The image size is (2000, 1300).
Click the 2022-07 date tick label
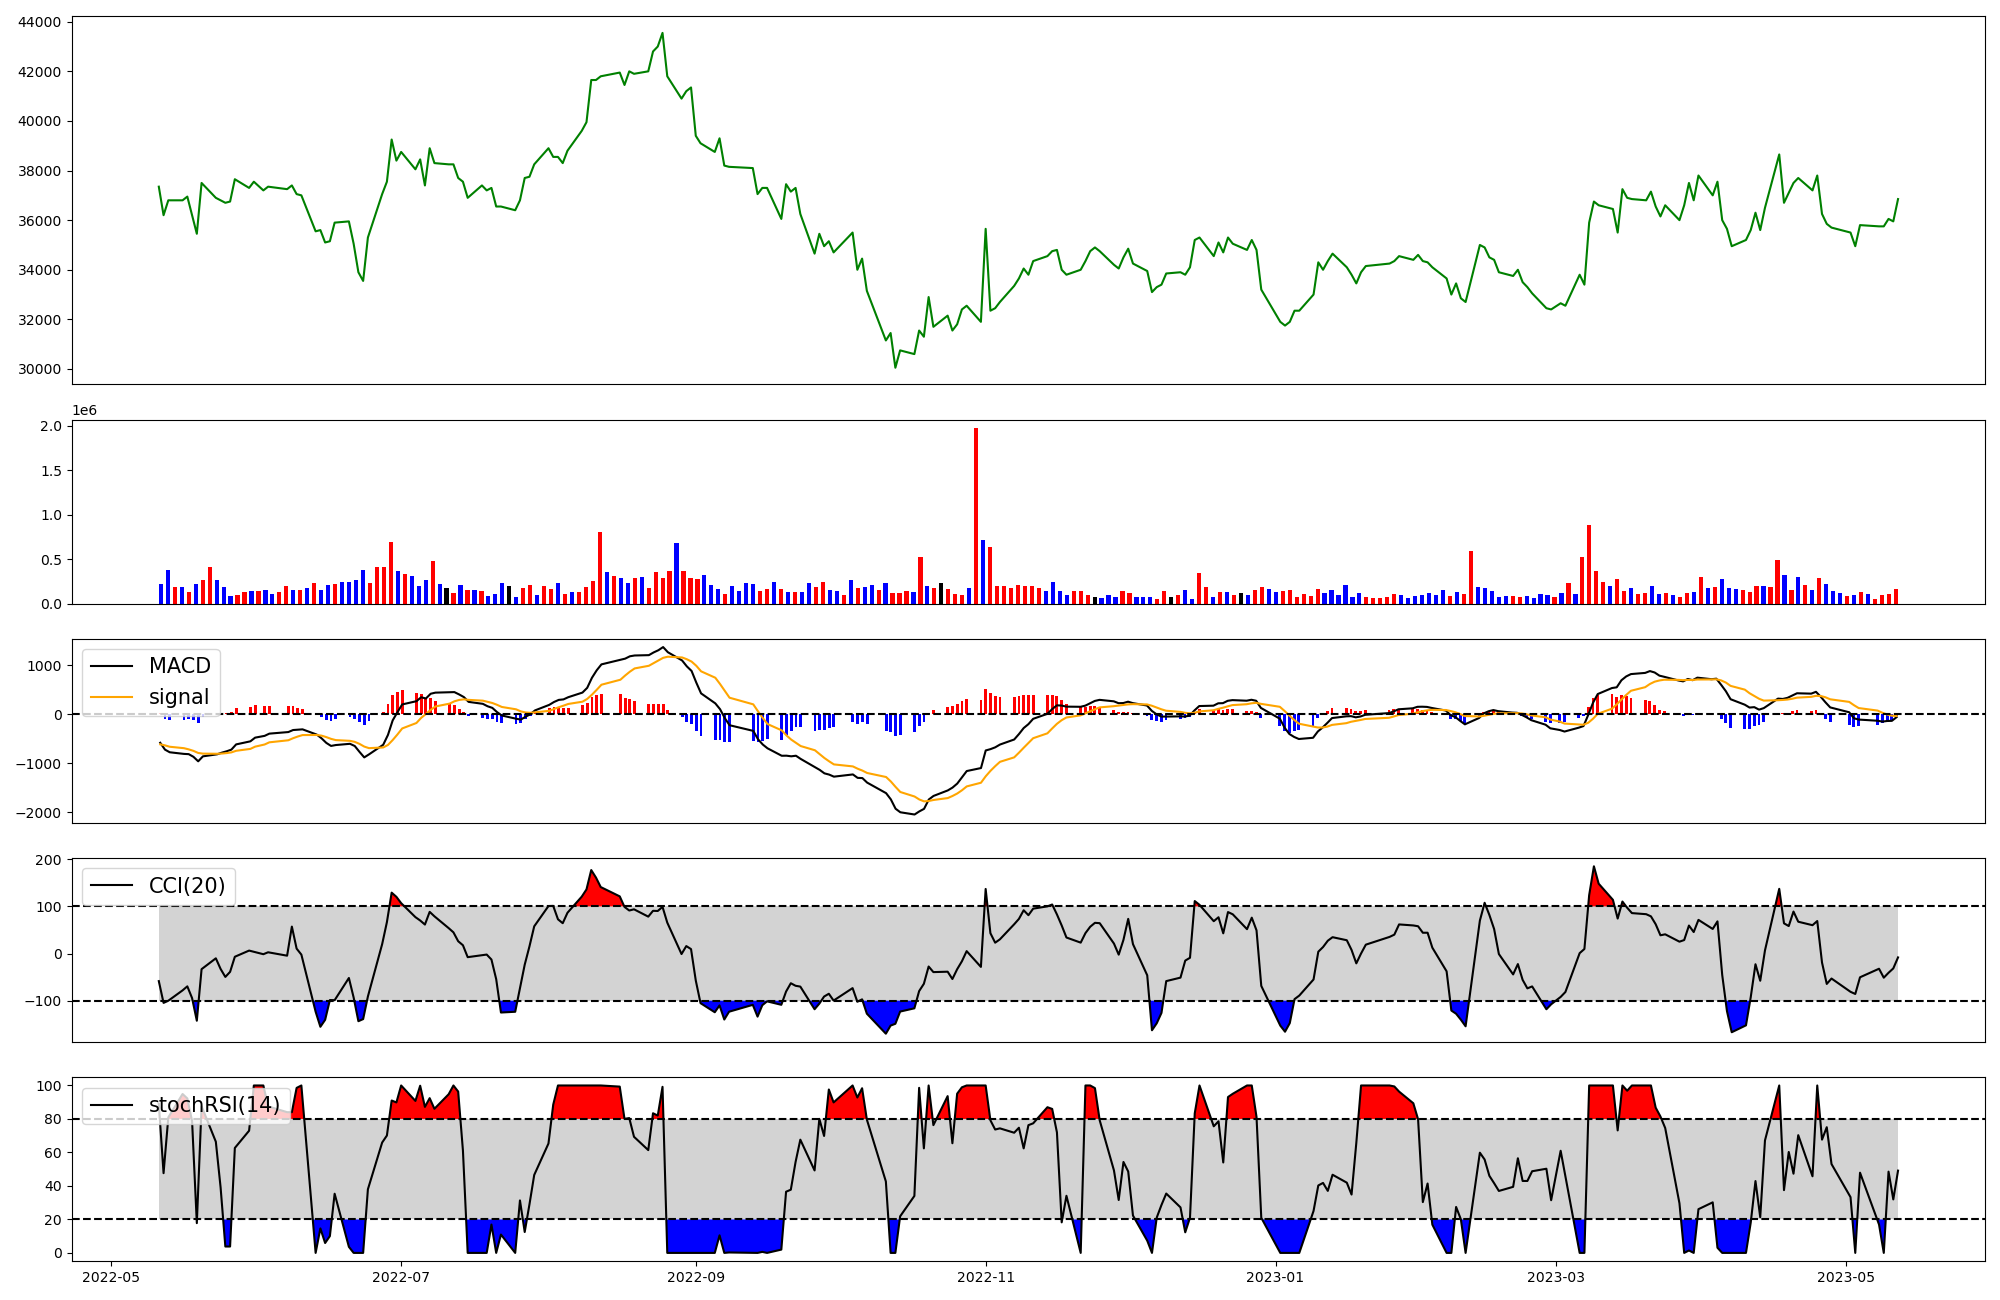tap(401, 1277)
